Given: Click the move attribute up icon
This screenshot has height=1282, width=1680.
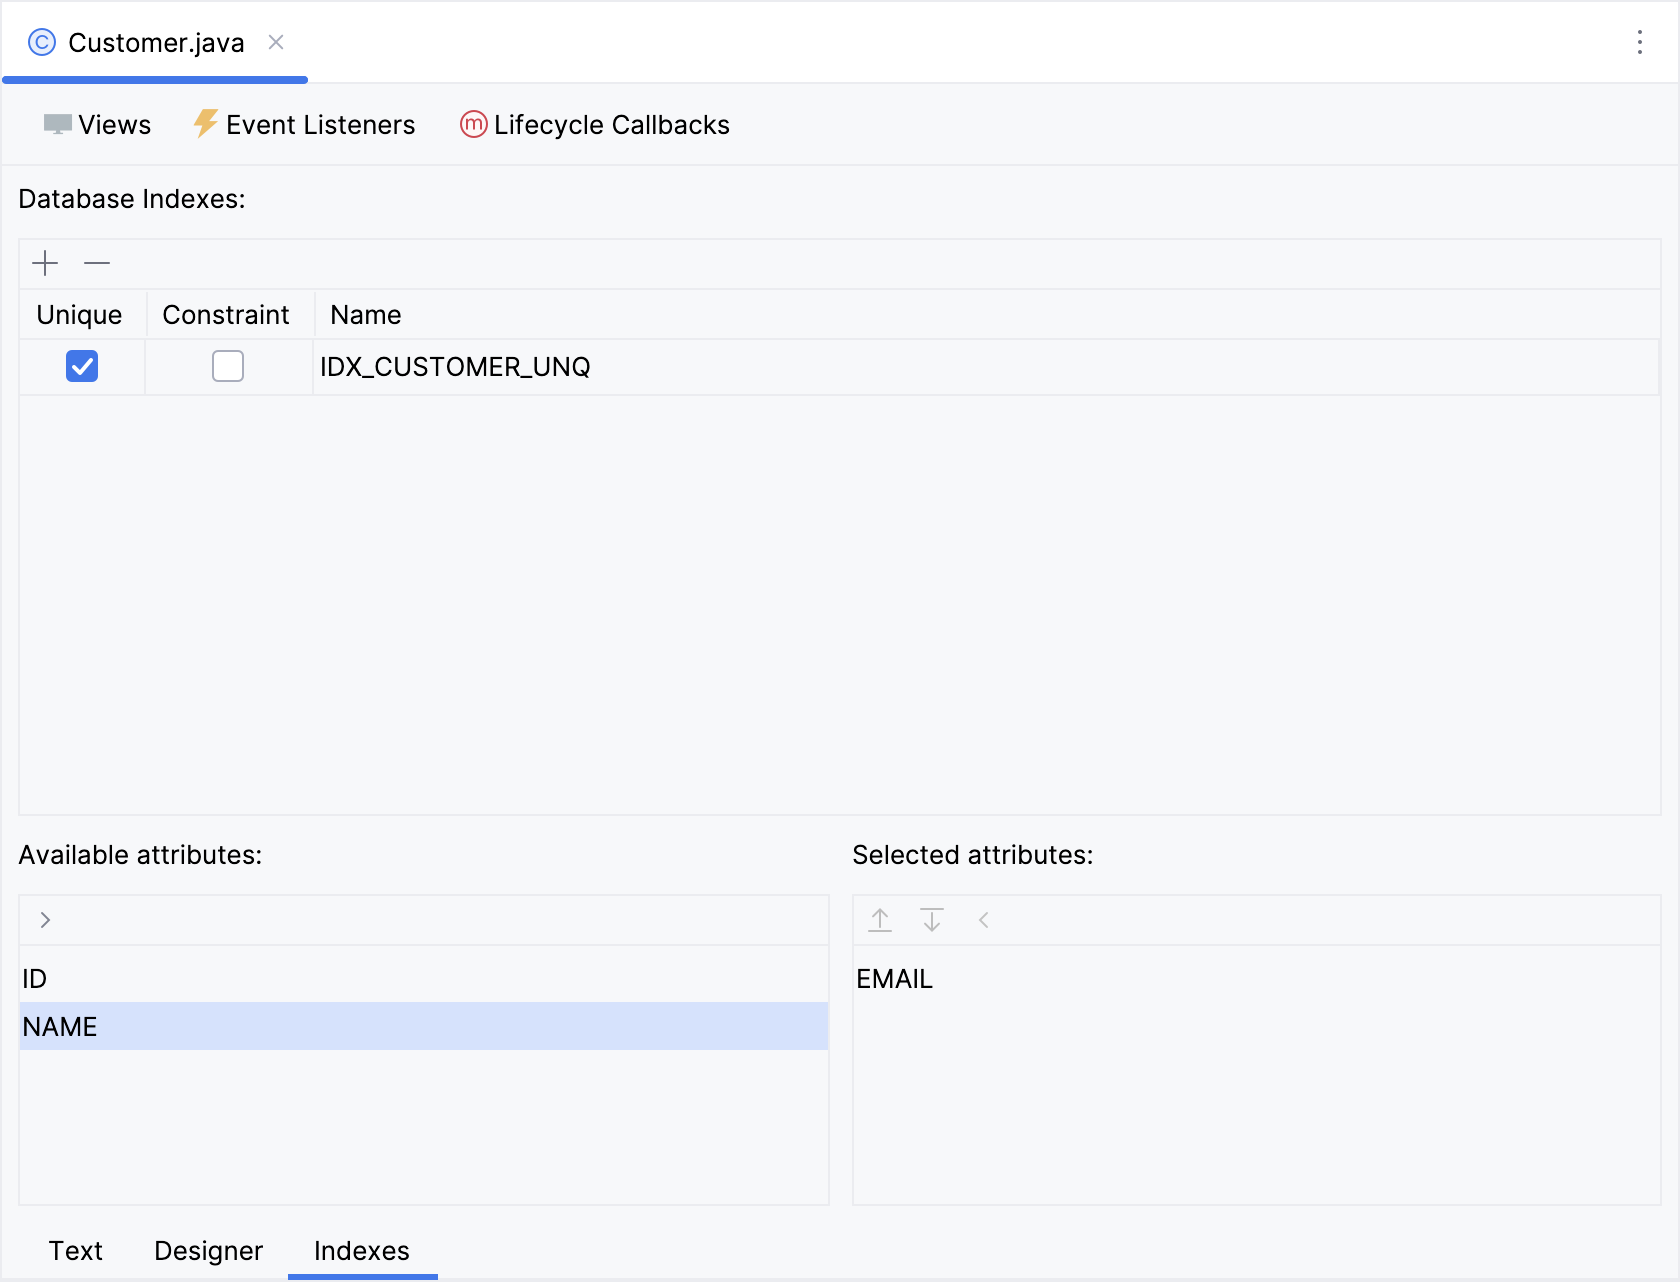Looking at the screenshot, I should click(880, 920).
